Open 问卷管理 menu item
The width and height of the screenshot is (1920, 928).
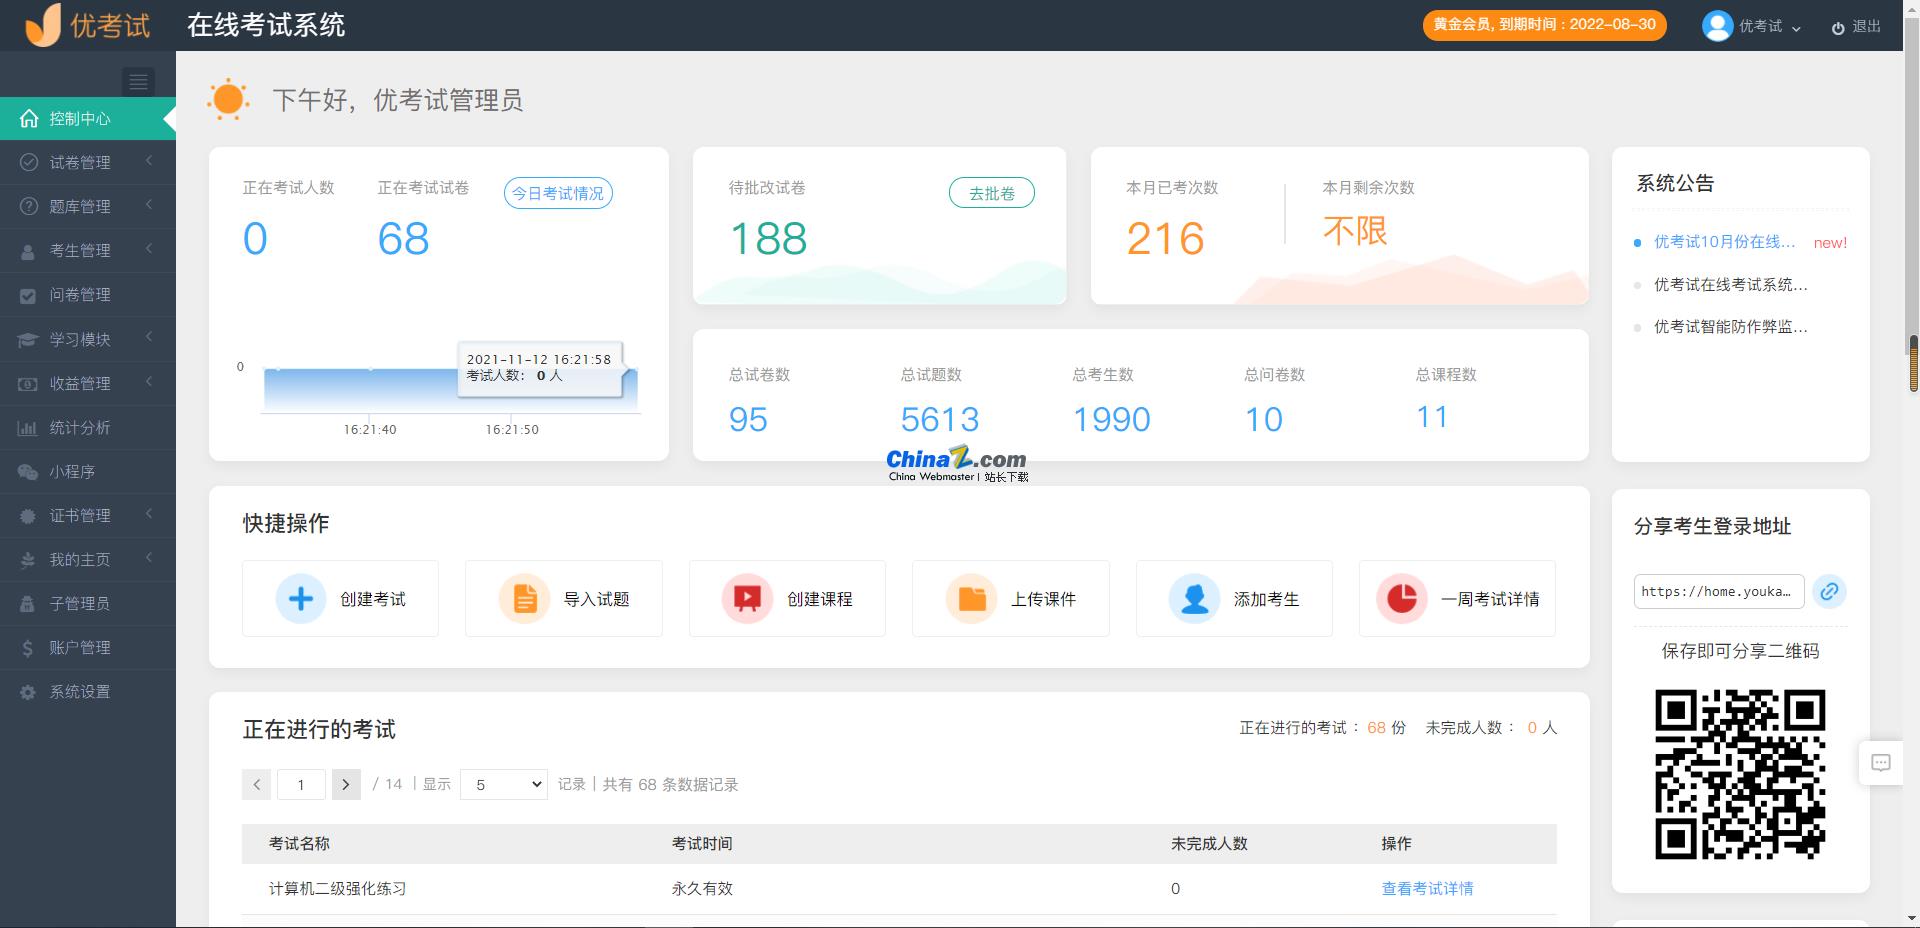[88, 295]
